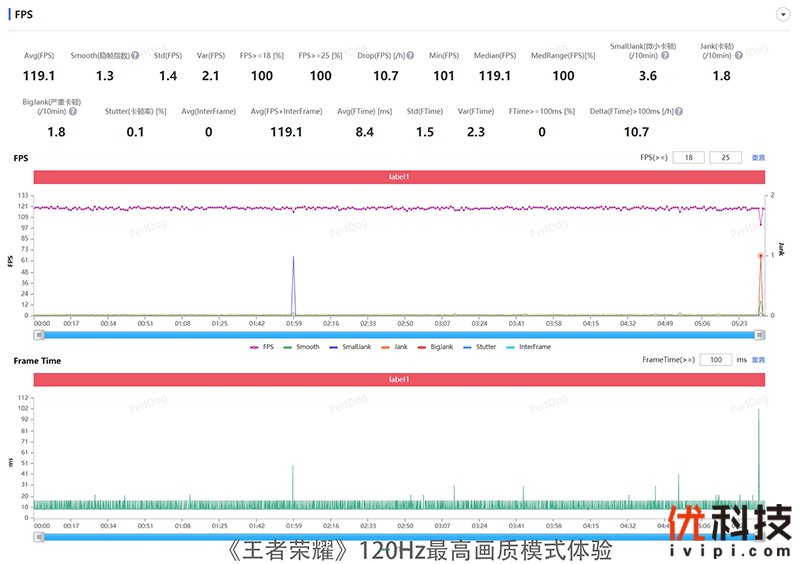Click reset link beside FPS thresholds

757,158
